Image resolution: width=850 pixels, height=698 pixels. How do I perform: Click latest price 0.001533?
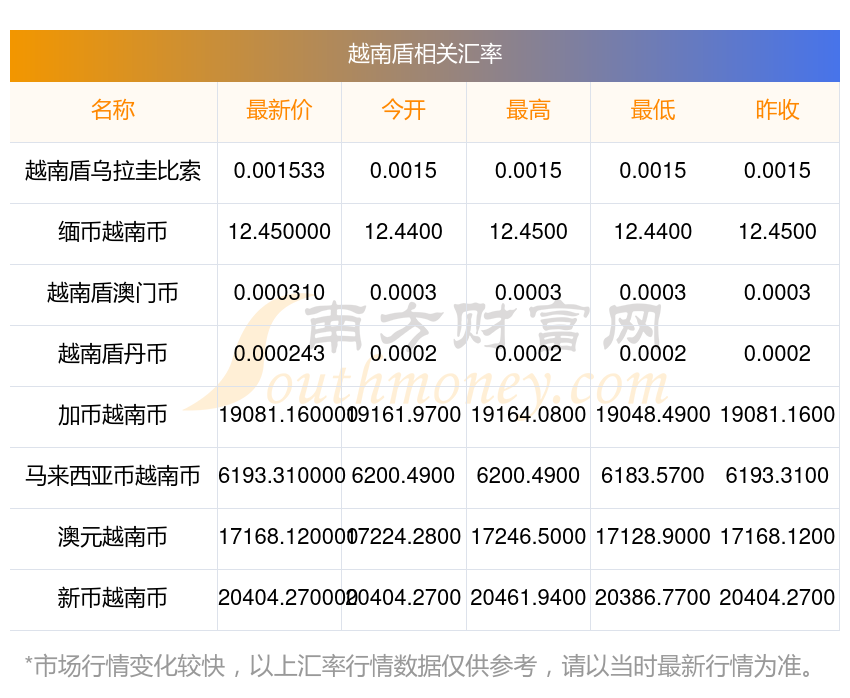pyautogui.click(x=279, y=171)
